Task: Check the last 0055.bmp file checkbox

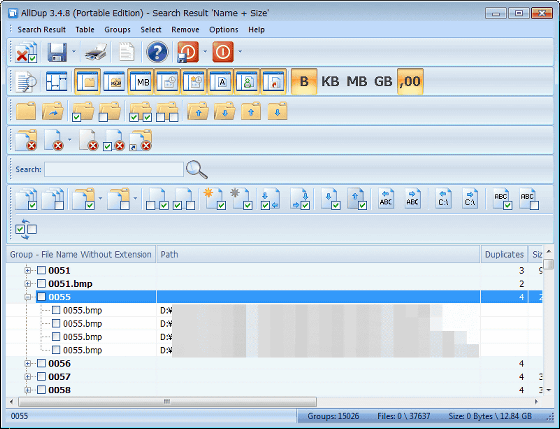Action: (56, 350)
